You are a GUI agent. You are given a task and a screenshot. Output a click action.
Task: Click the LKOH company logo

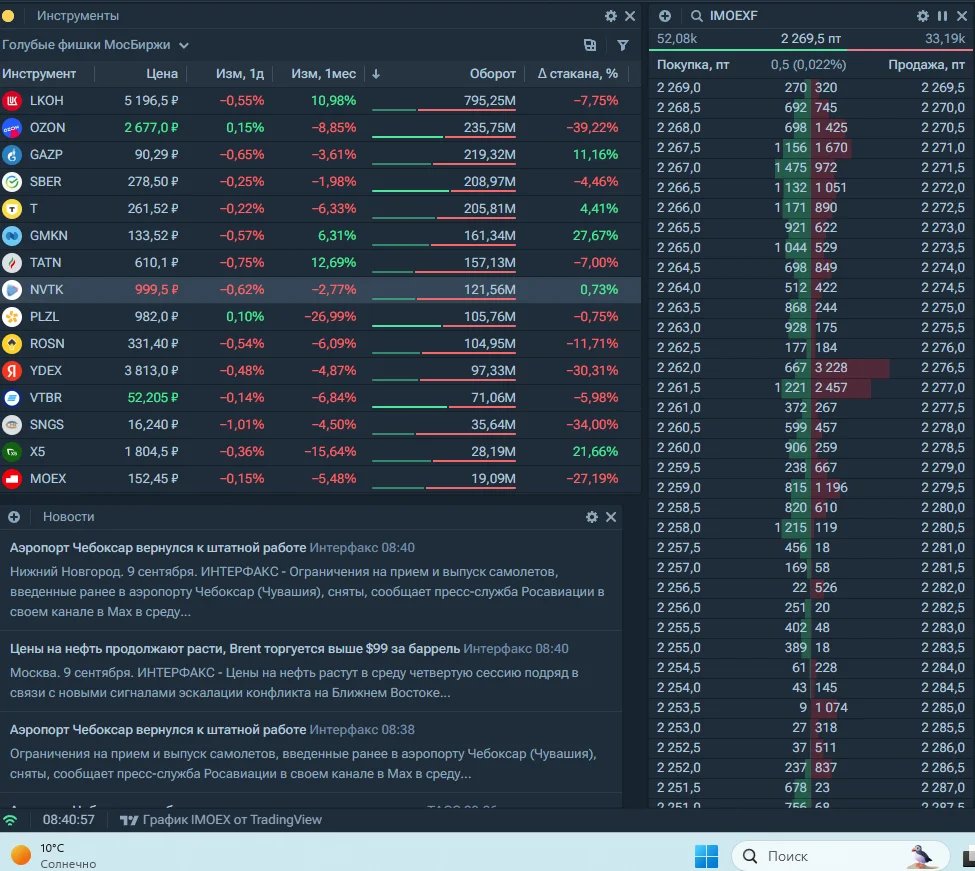point(12,101)
